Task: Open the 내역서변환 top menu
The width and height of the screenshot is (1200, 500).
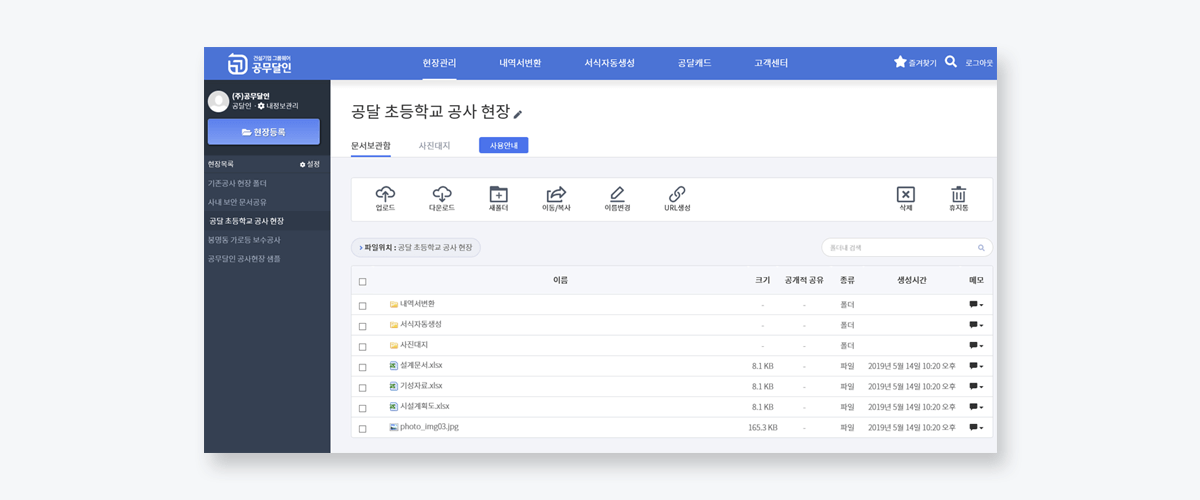Action: click(520, 63)
